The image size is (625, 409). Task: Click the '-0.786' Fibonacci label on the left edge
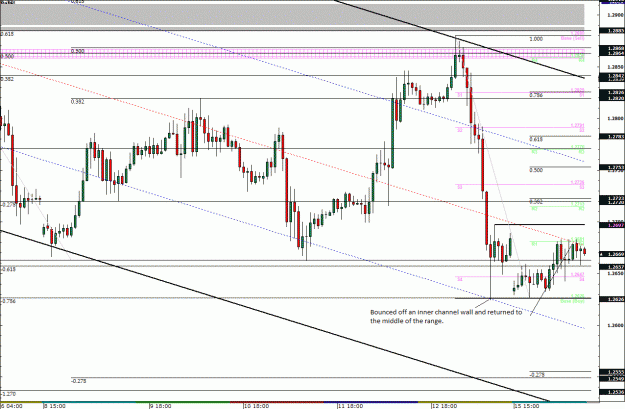tap(8, 301)
